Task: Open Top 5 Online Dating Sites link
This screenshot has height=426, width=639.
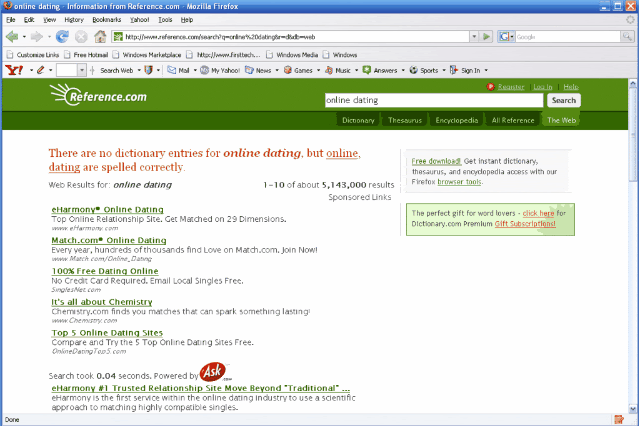Action: (107, 333)
